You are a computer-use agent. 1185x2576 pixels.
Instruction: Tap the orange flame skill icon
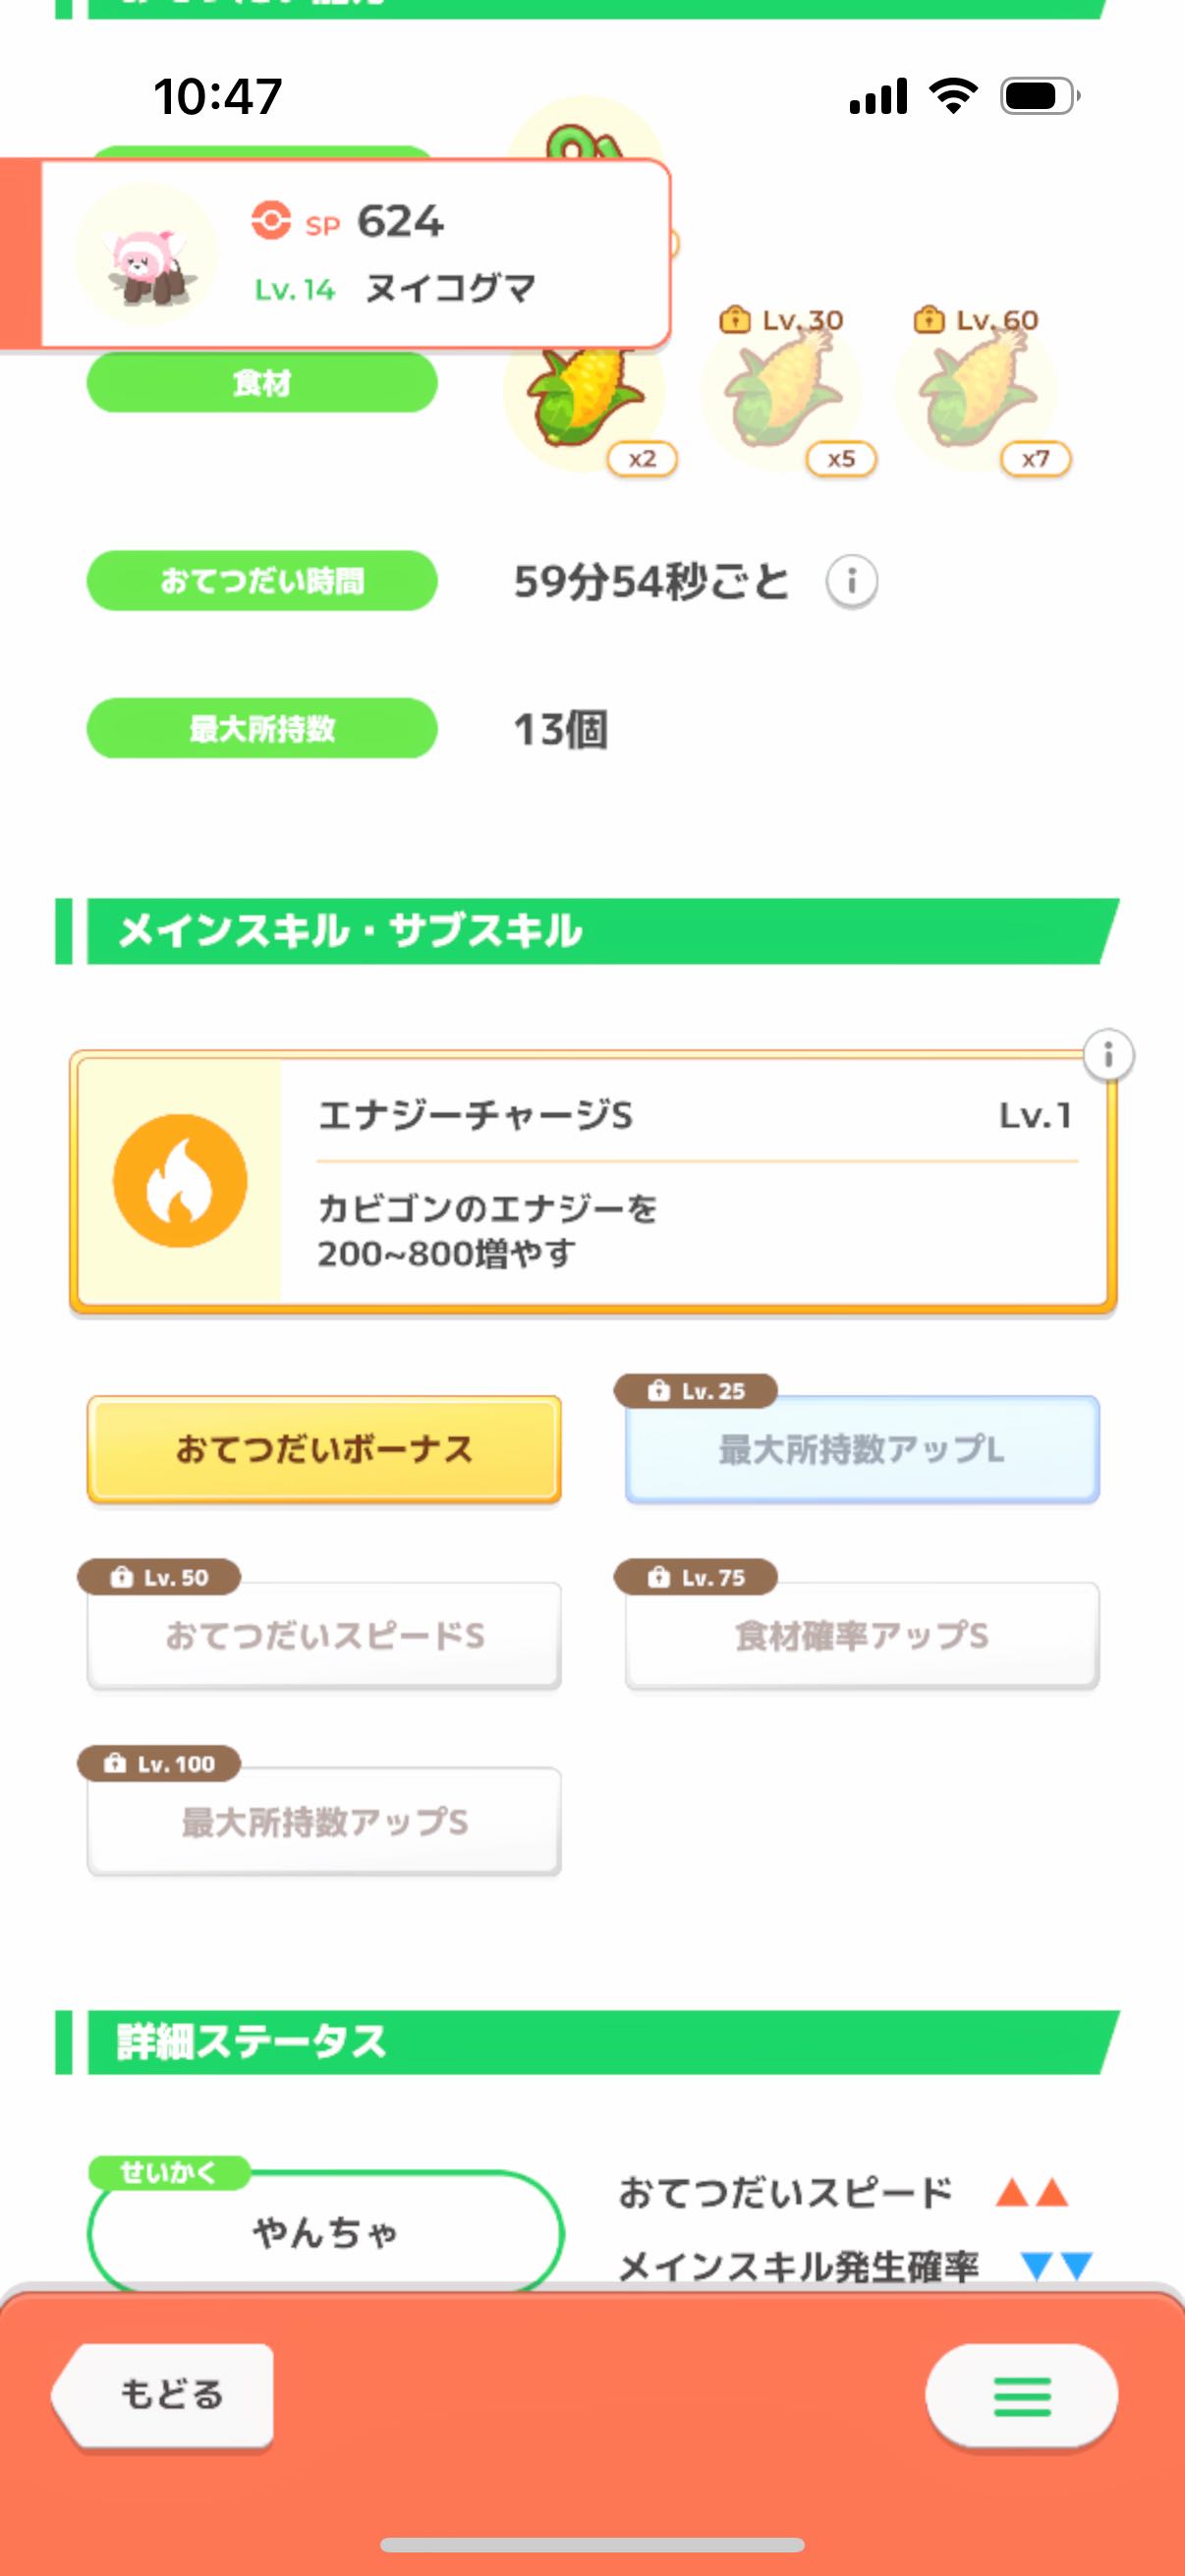pyautogui.click(x=180, y=1181)
